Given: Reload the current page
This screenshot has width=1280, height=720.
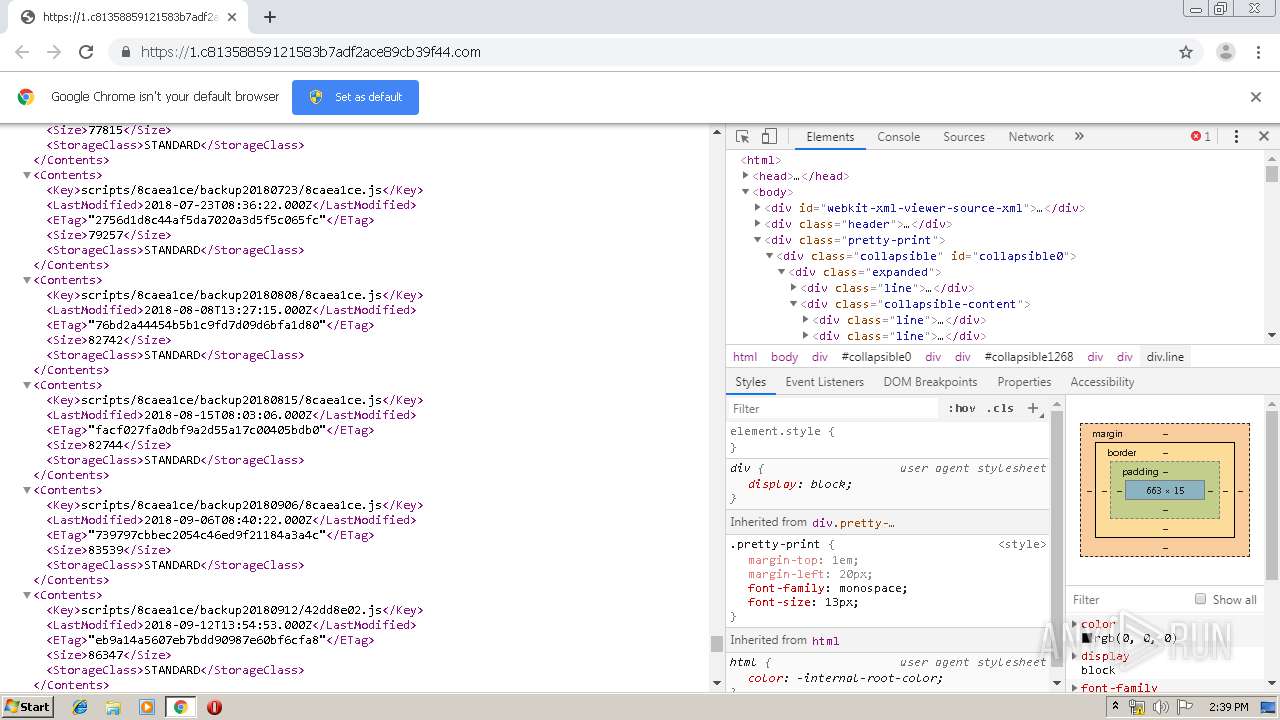Looking at the screenshot, I should (x=86, y=52).
